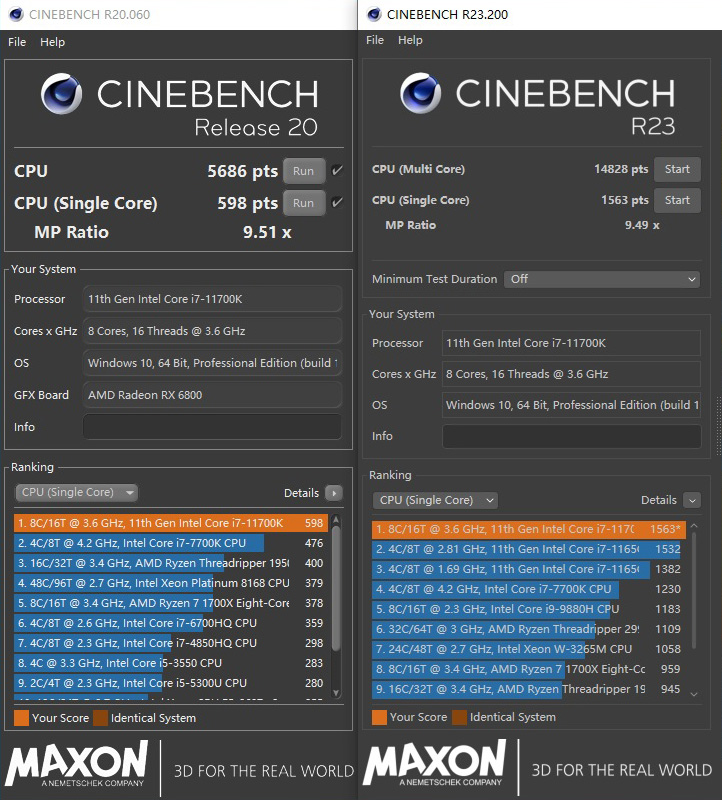Viewport: 722px width, 800px height.
Task: Select R20 ranking row 2 i7-7700K 476
Action: click(171, 543)
